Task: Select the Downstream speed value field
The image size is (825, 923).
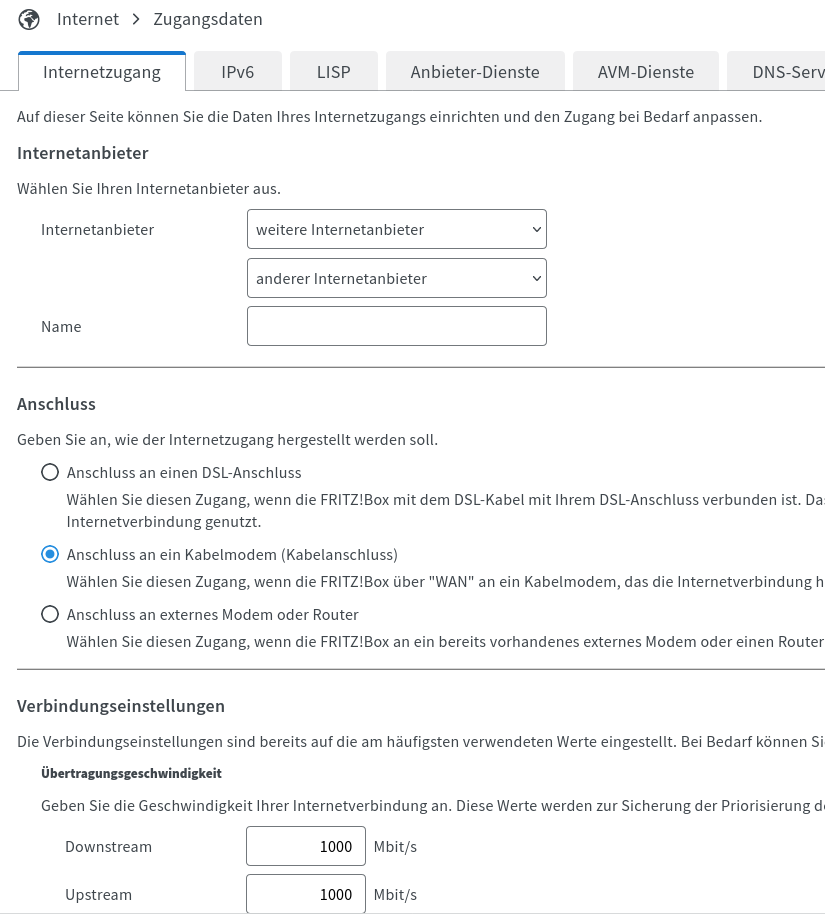Action: tap(305, 845)
